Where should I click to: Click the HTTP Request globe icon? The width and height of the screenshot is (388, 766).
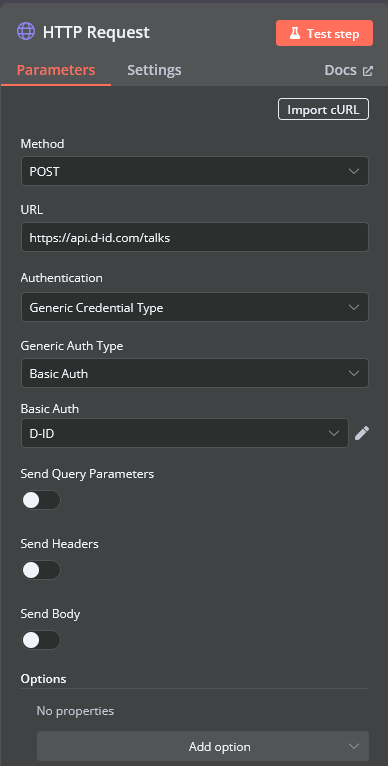pyautogui.click(x=26, y=31)
